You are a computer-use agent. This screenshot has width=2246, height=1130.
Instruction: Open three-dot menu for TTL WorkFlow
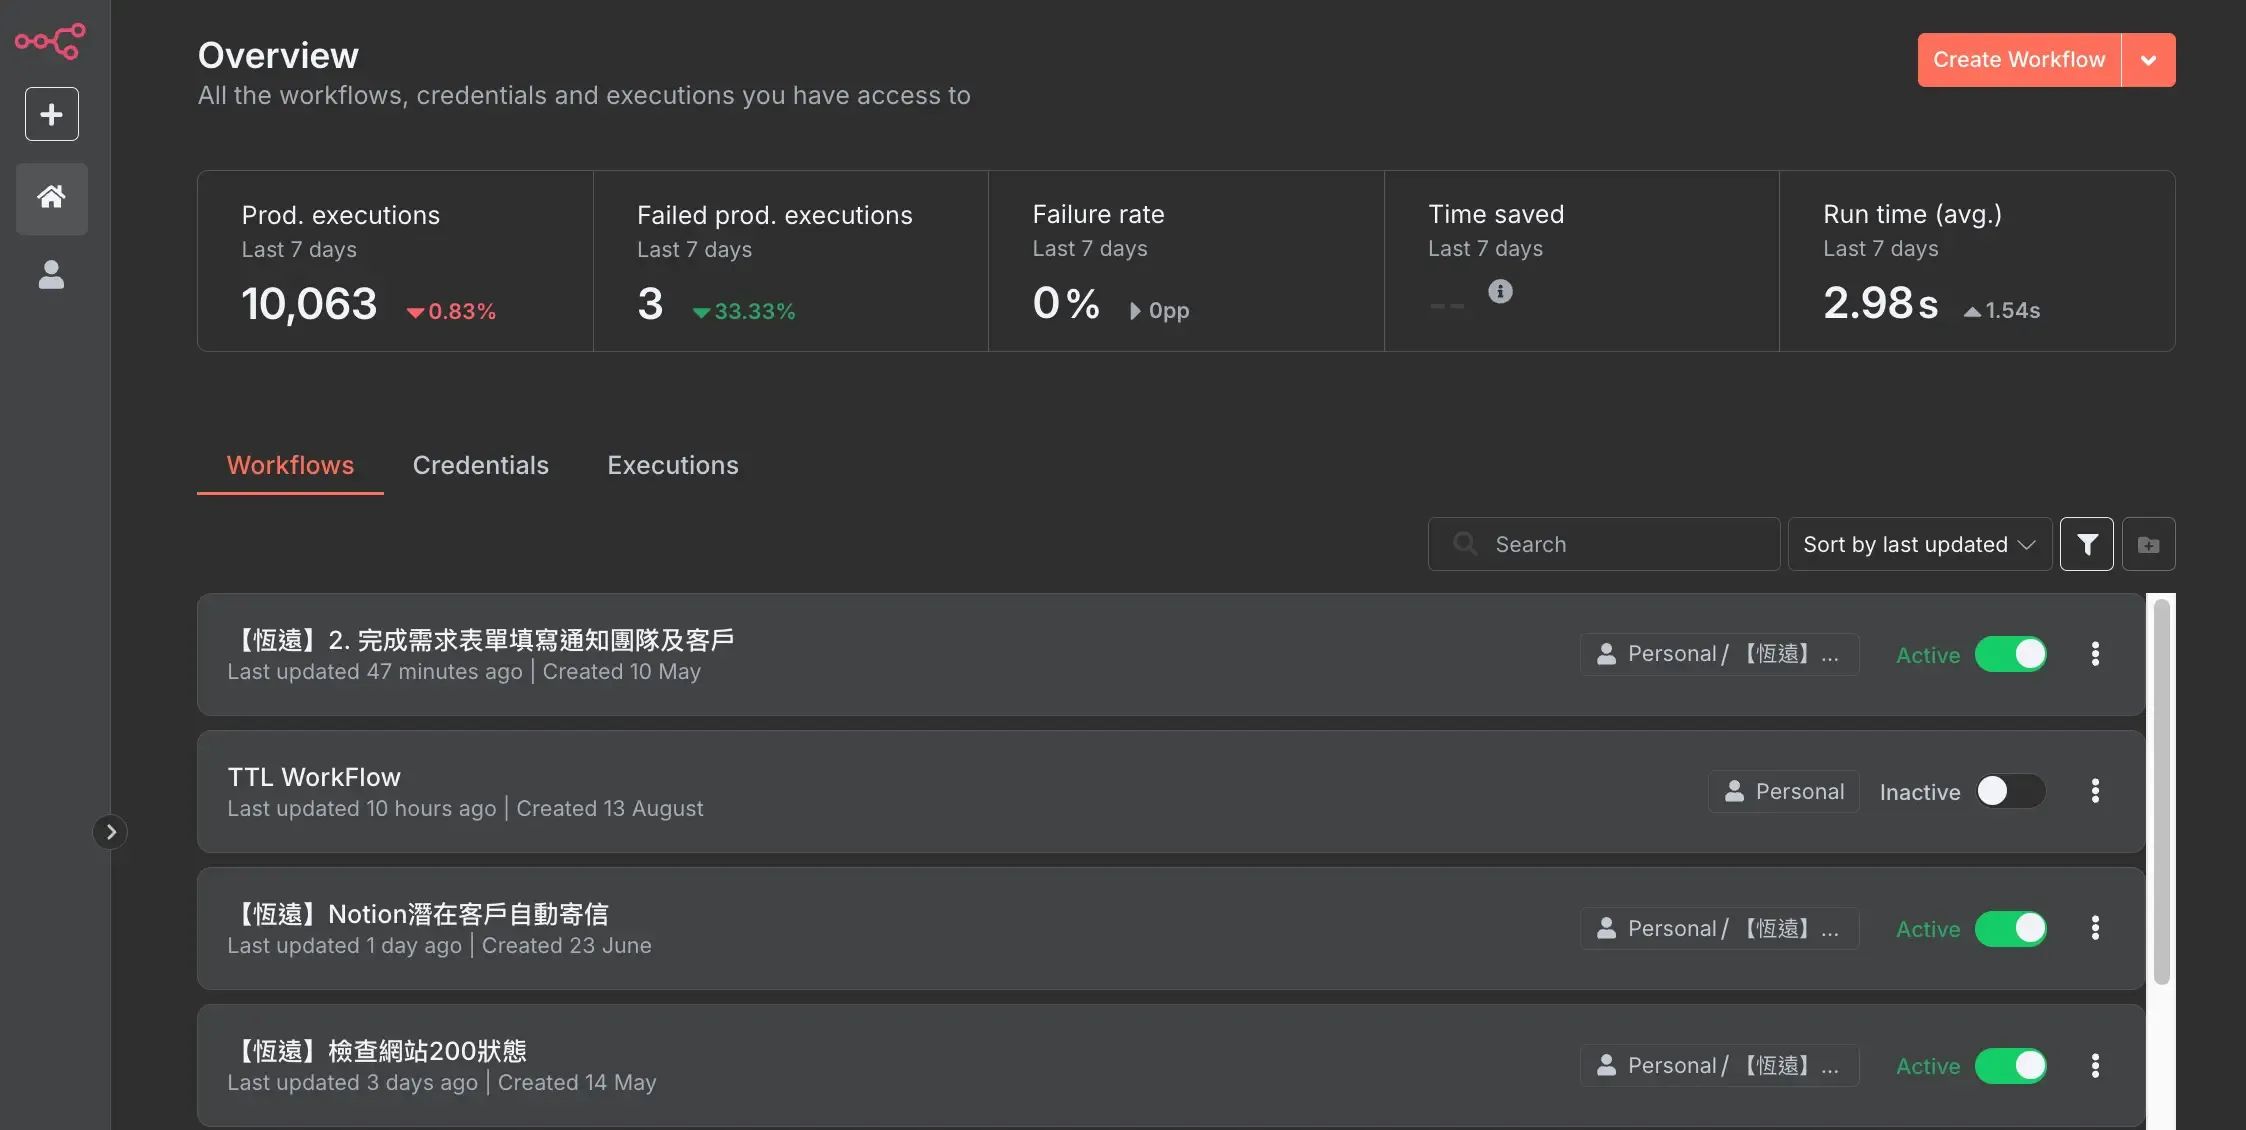2095,791
